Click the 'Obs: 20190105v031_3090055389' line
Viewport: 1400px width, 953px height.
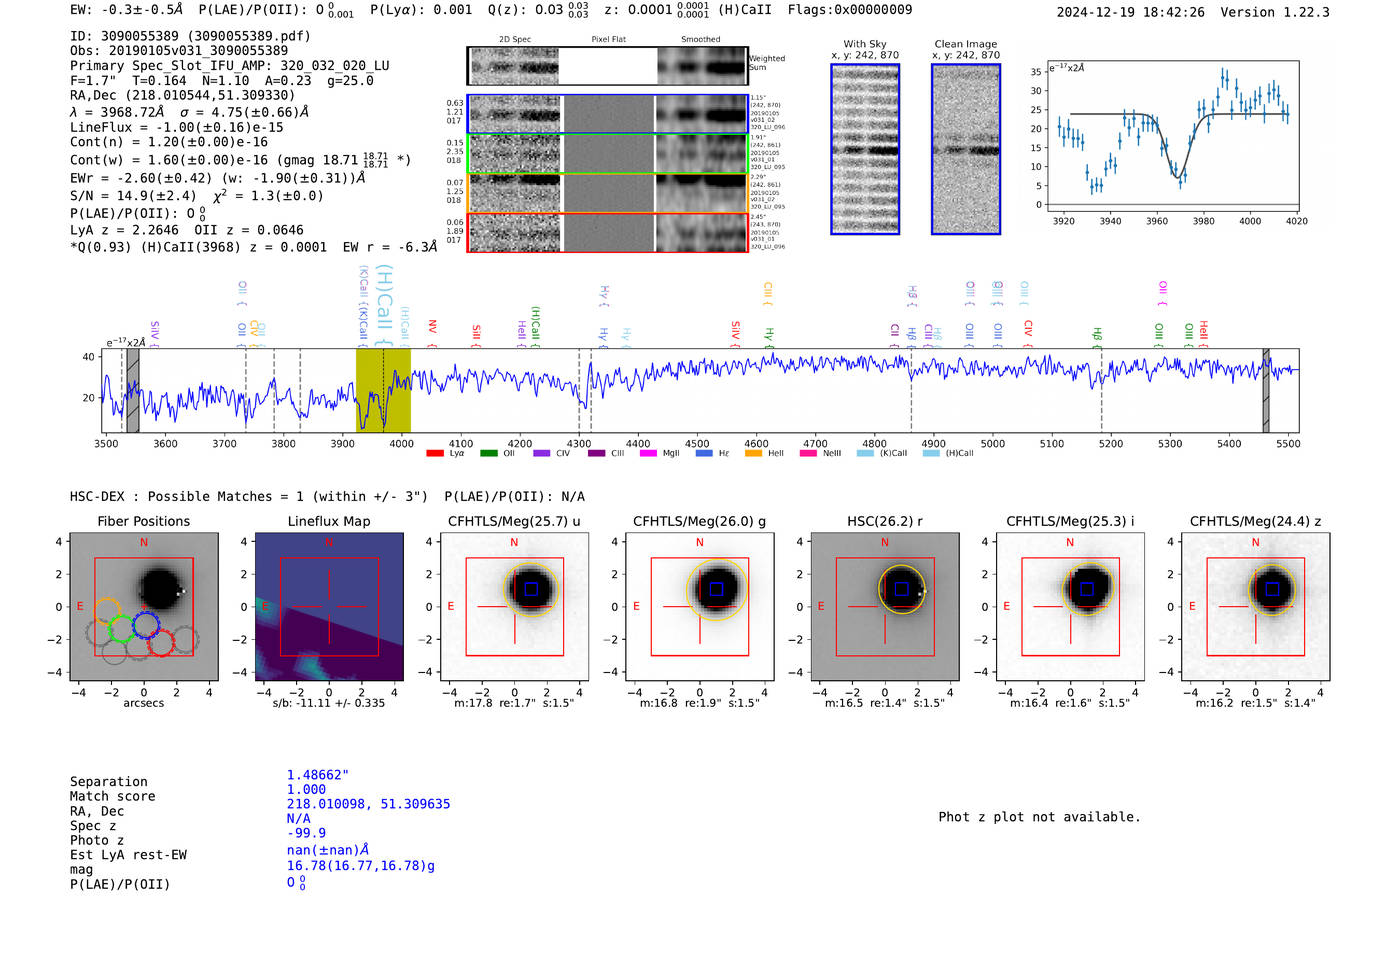tap(179, 51)
